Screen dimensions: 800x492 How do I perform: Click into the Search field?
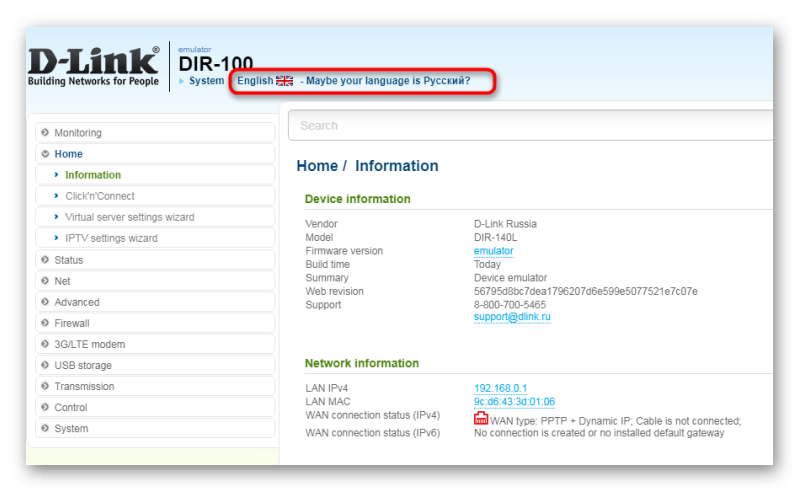point(531,126)
